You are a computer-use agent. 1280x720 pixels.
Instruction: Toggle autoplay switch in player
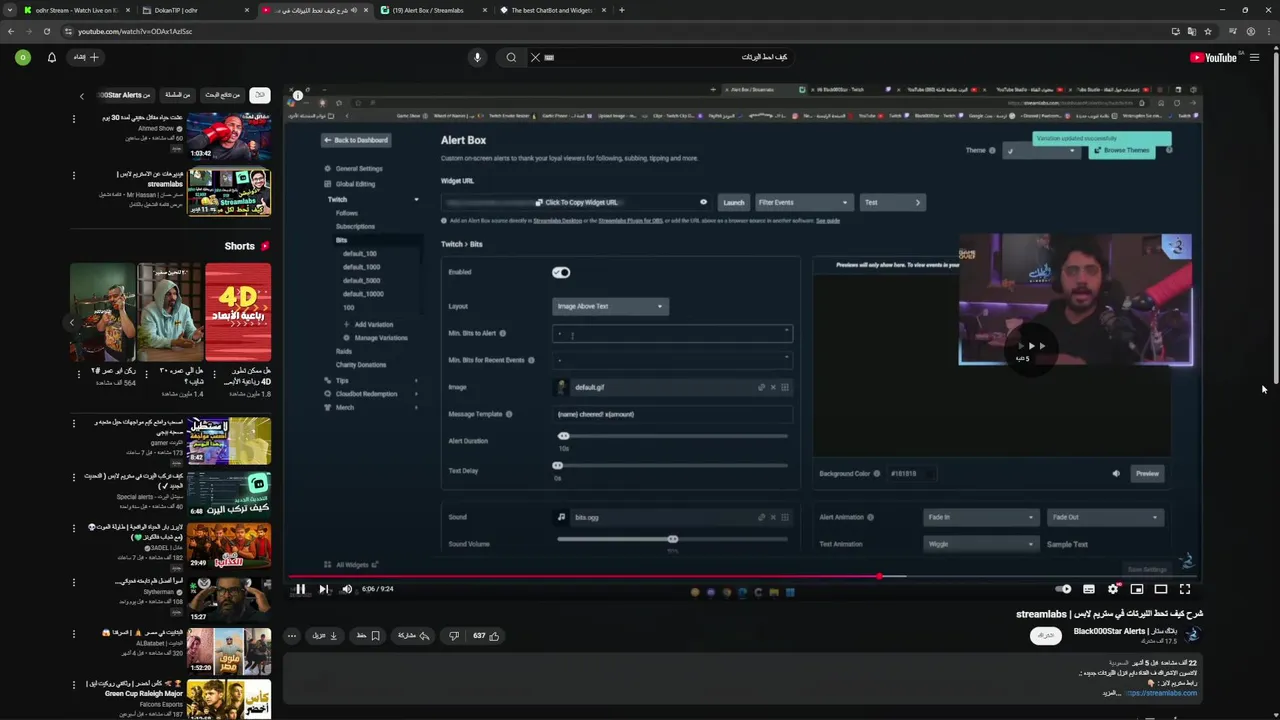[x=1065, y=589]
